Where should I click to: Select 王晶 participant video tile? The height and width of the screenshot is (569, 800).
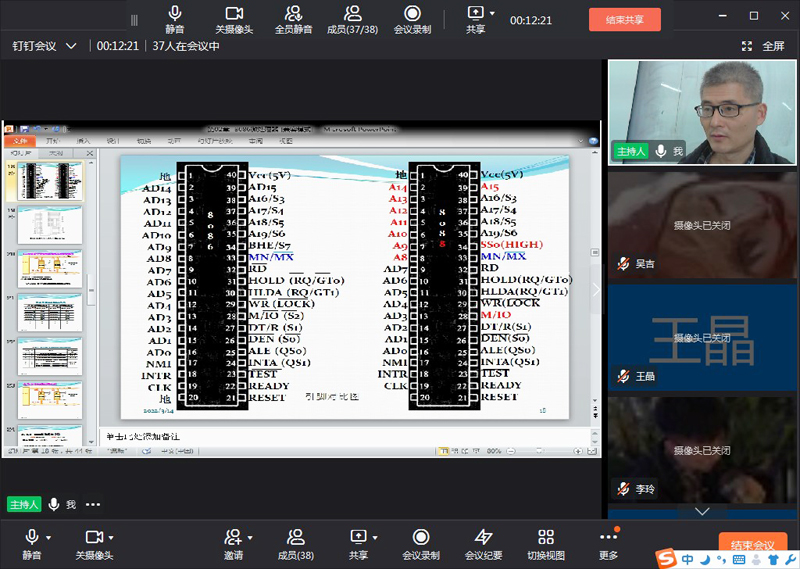tap(702, 336)
